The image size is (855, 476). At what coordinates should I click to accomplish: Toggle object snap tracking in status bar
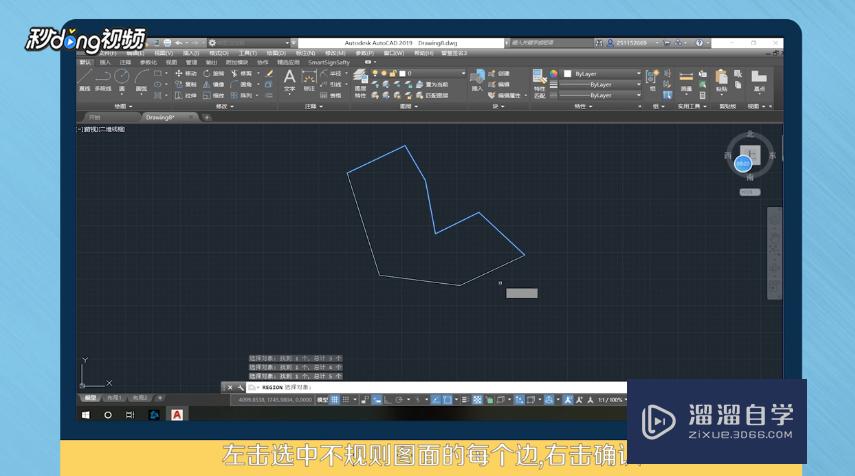click(x=436, y=400)
